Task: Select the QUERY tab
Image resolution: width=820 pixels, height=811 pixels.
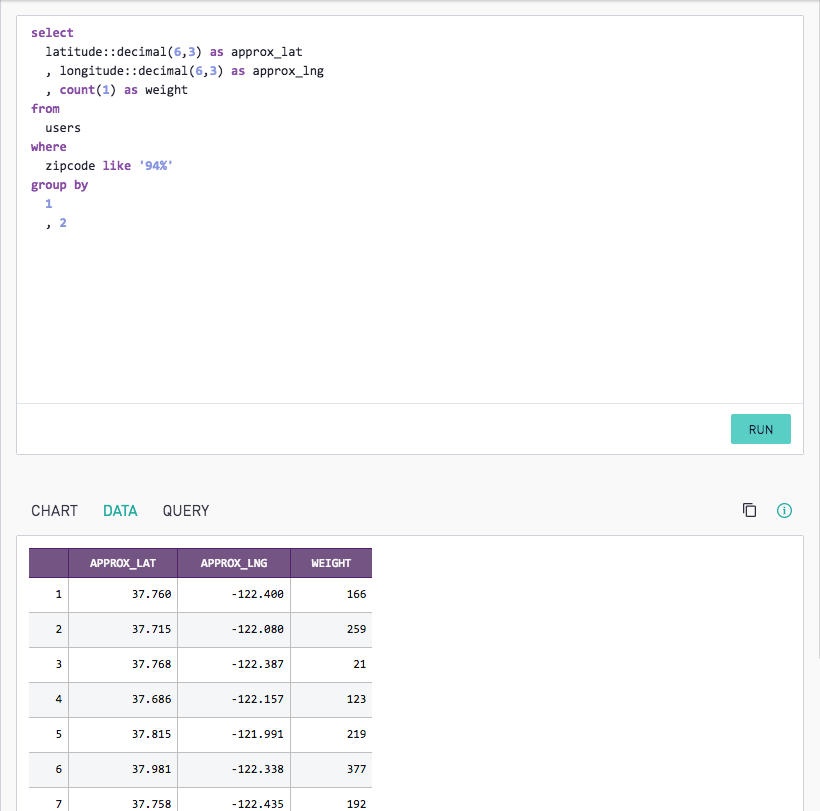Action: tap(186, 510)
